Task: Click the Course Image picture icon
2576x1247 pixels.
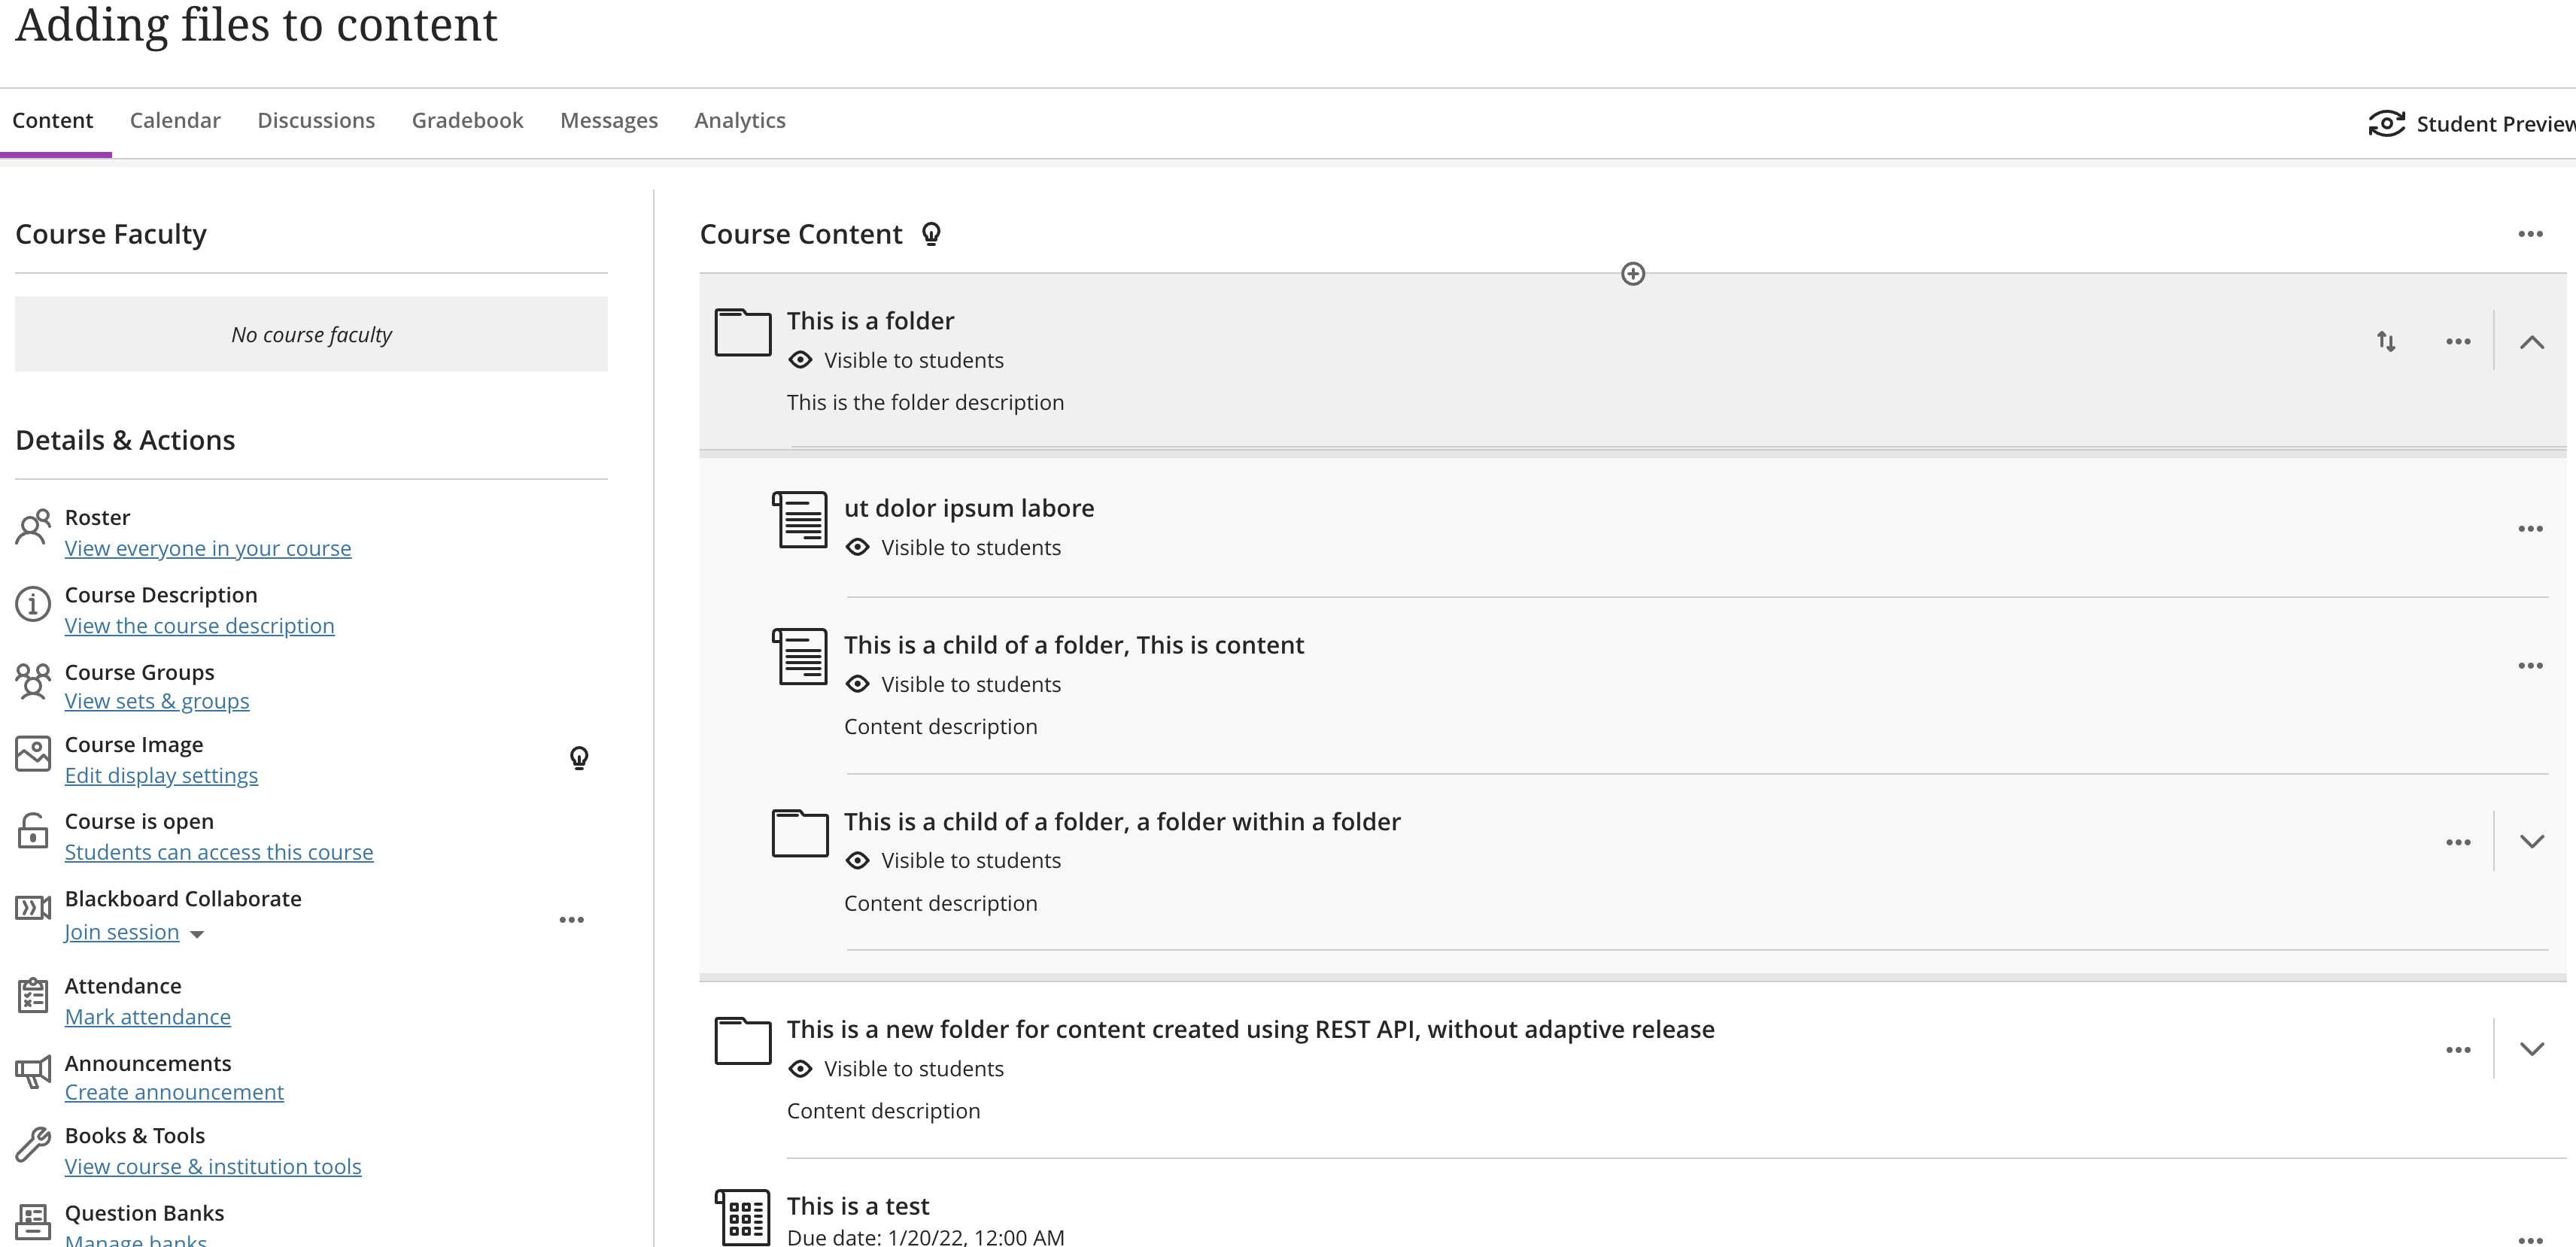Action: click(x=33, y=754)
